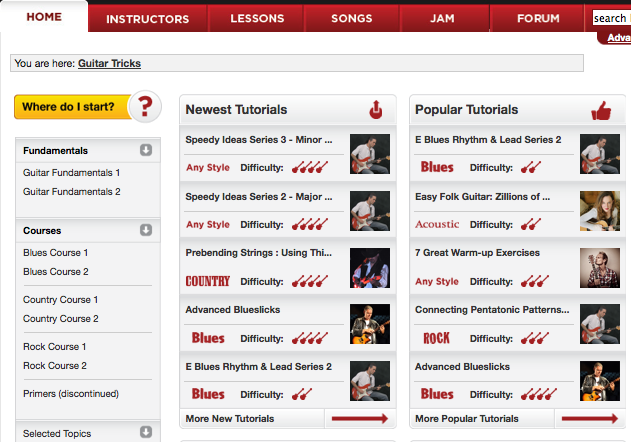Expand the Selected Topics section arrow
The height and width of the screenshot is (442, 631).
pos(146,432)
